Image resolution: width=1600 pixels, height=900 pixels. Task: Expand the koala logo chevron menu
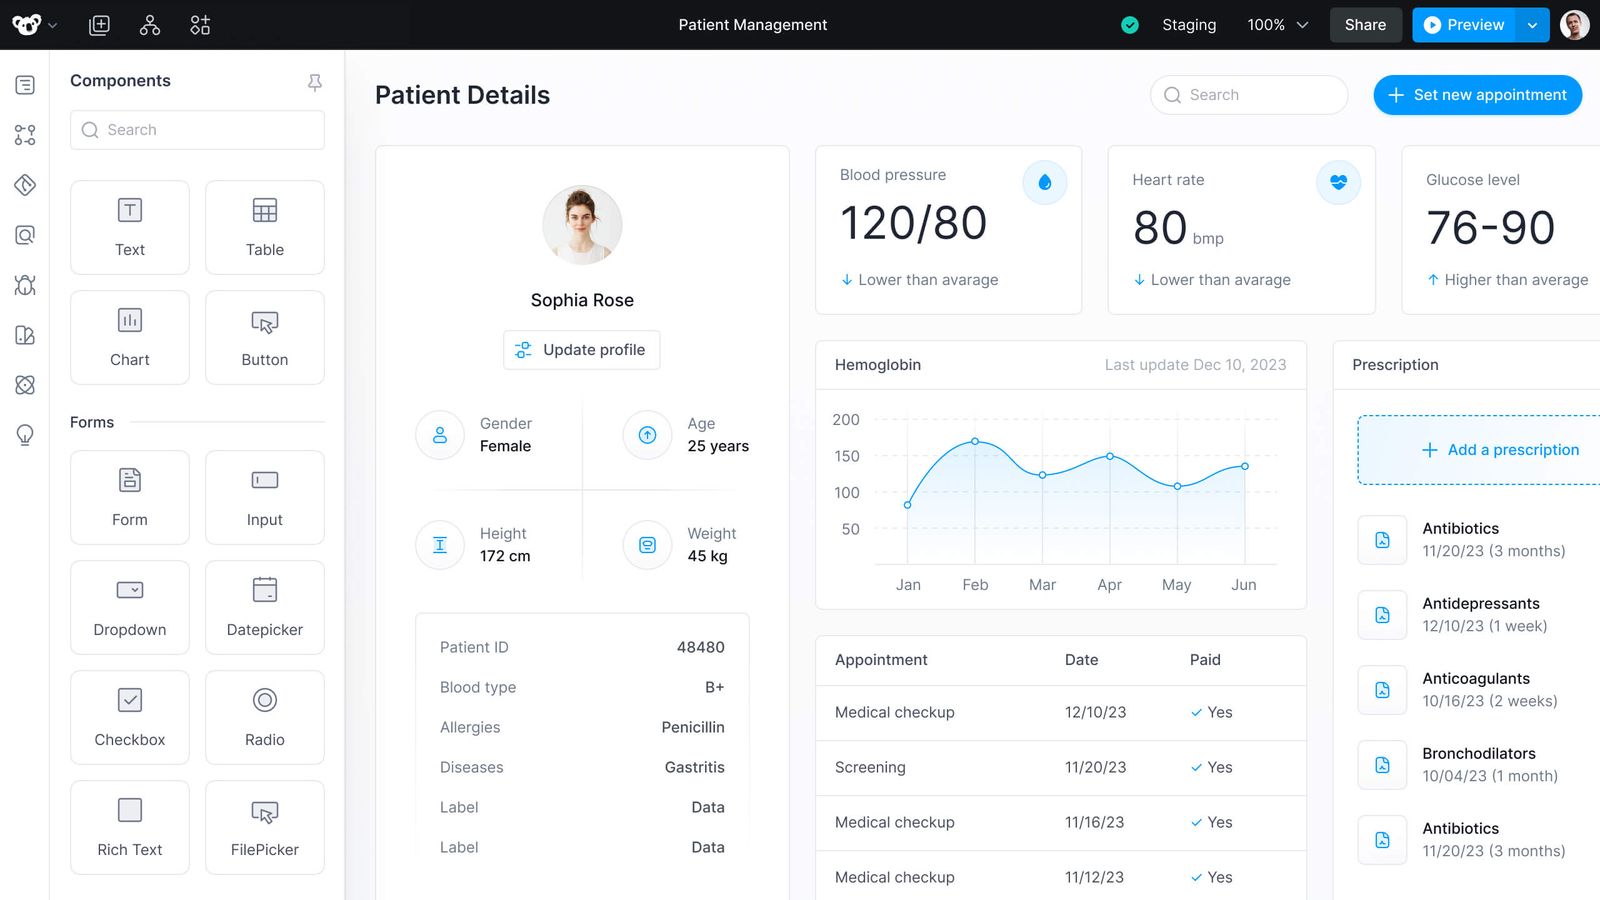click(x=54, y=26)
